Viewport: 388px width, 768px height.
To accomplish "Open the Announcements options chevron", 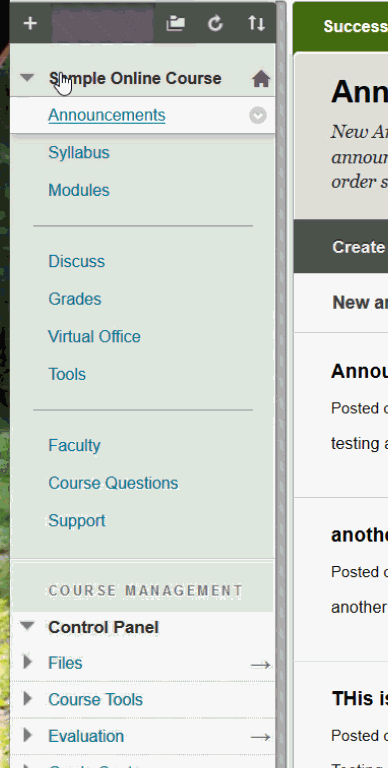I will tap(258, 116).
